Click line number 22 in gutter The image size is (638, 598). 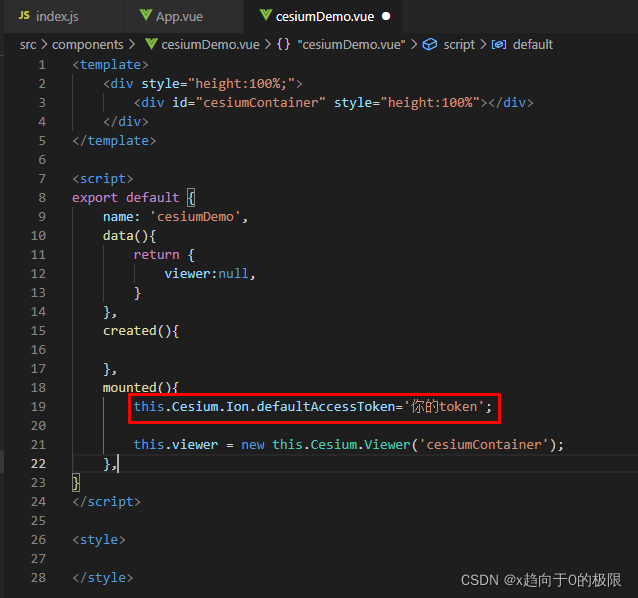click(x=38, y=463)
